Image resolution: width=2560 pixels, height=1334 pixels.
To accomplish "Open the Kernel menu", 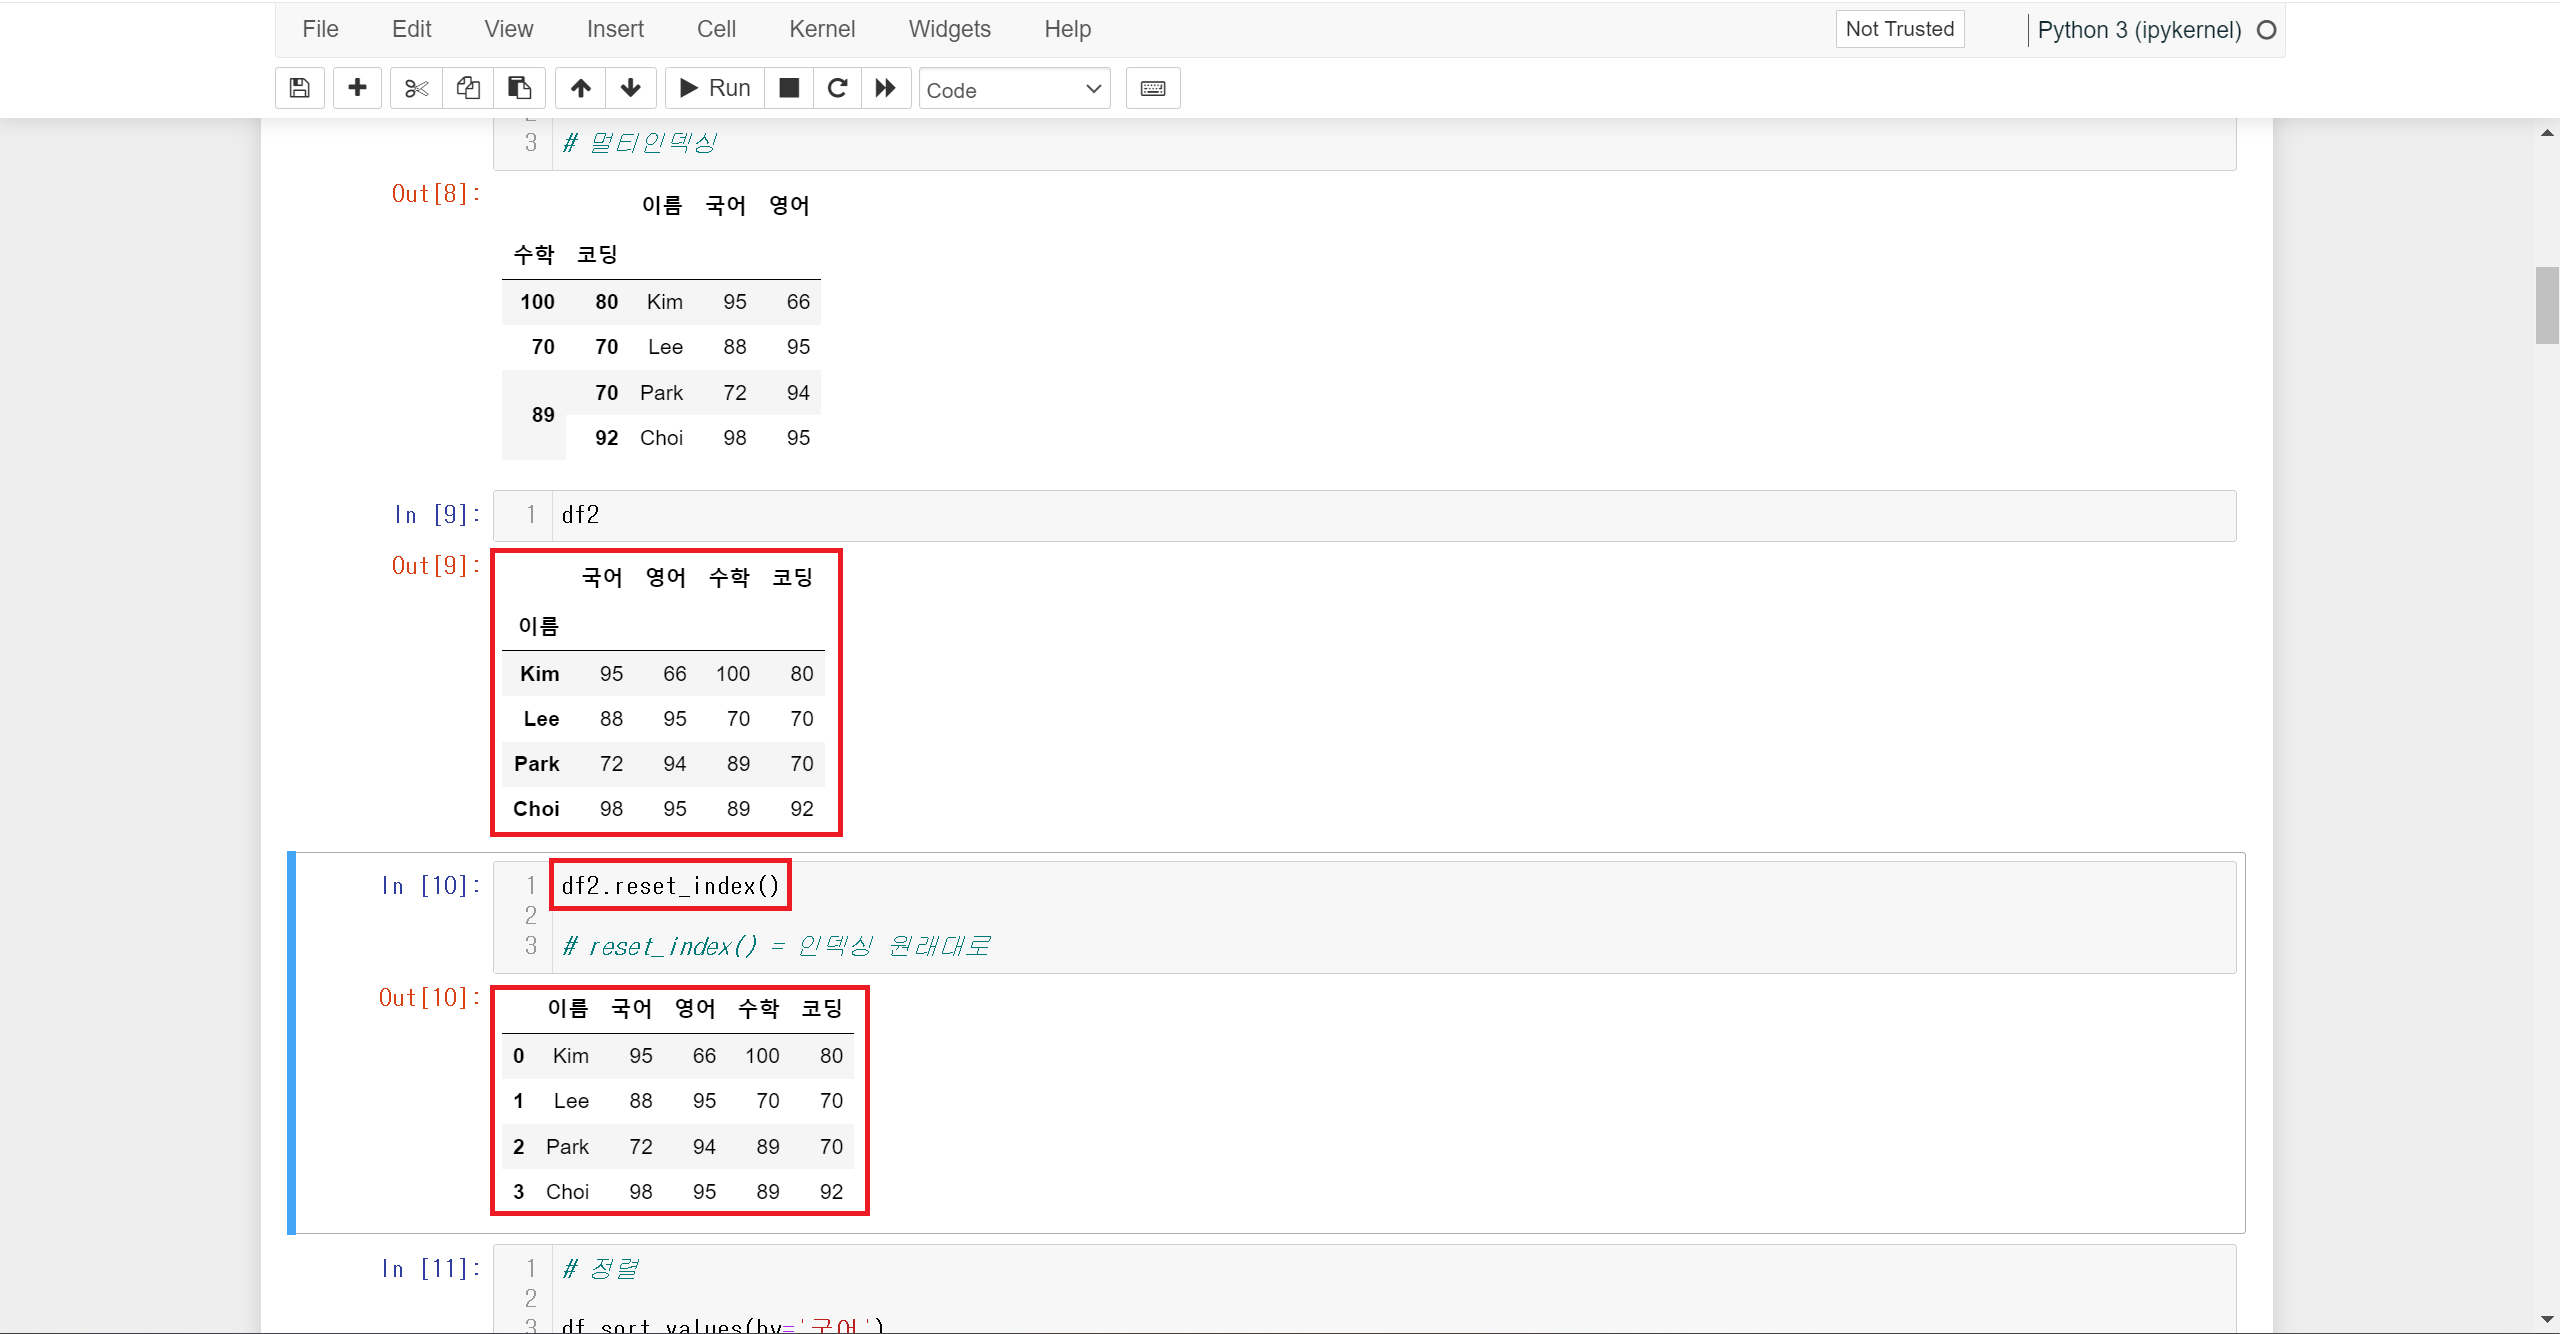I will (821, 29).
